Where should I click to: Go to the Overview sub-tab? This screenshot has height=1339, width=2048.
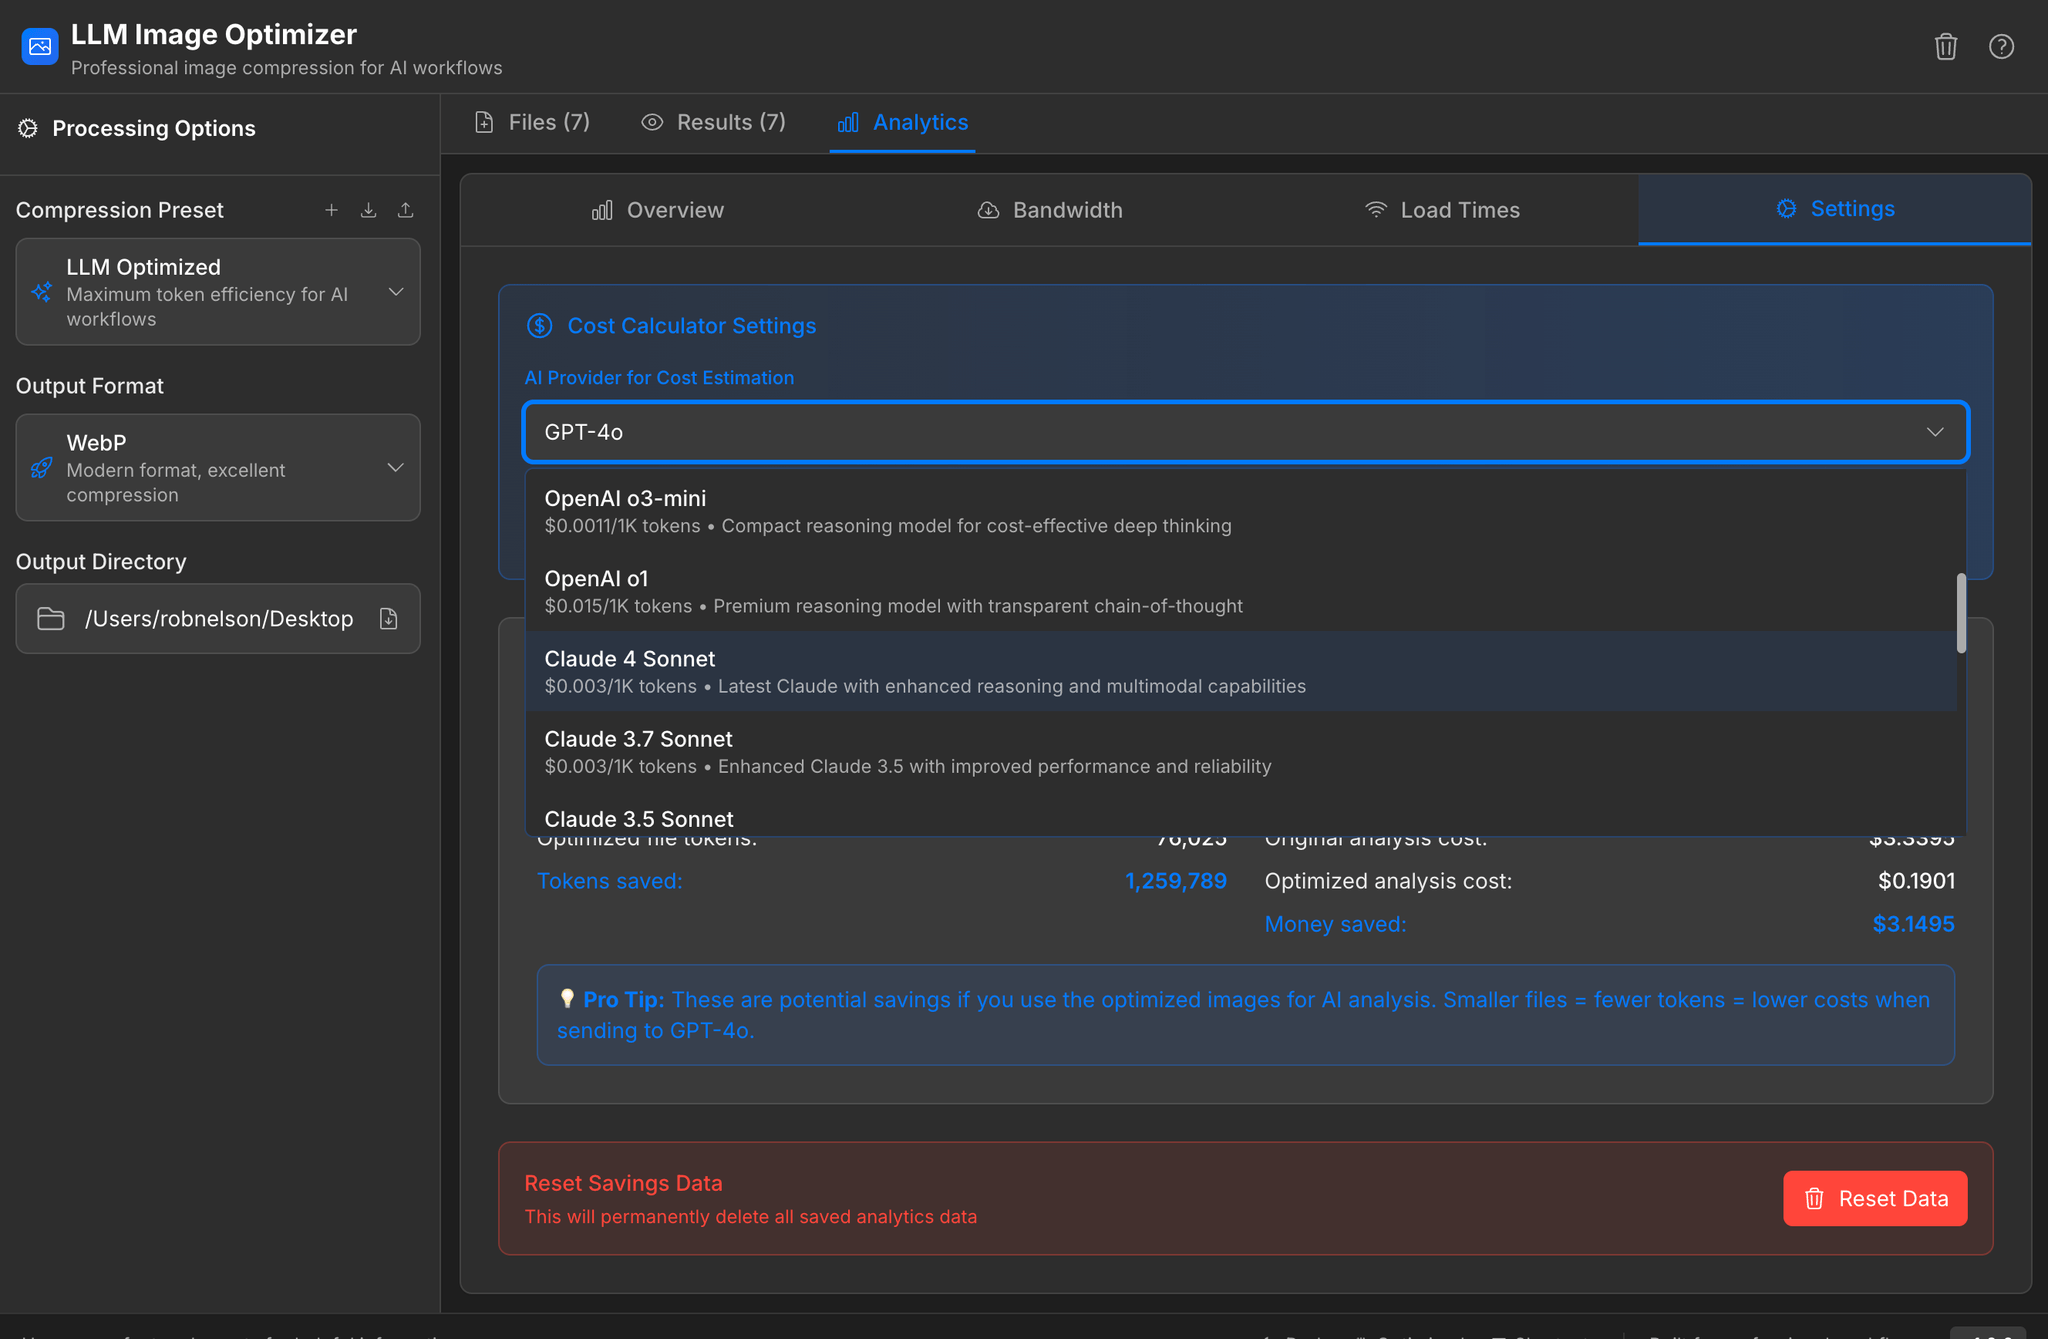click(x=657, y=210)
